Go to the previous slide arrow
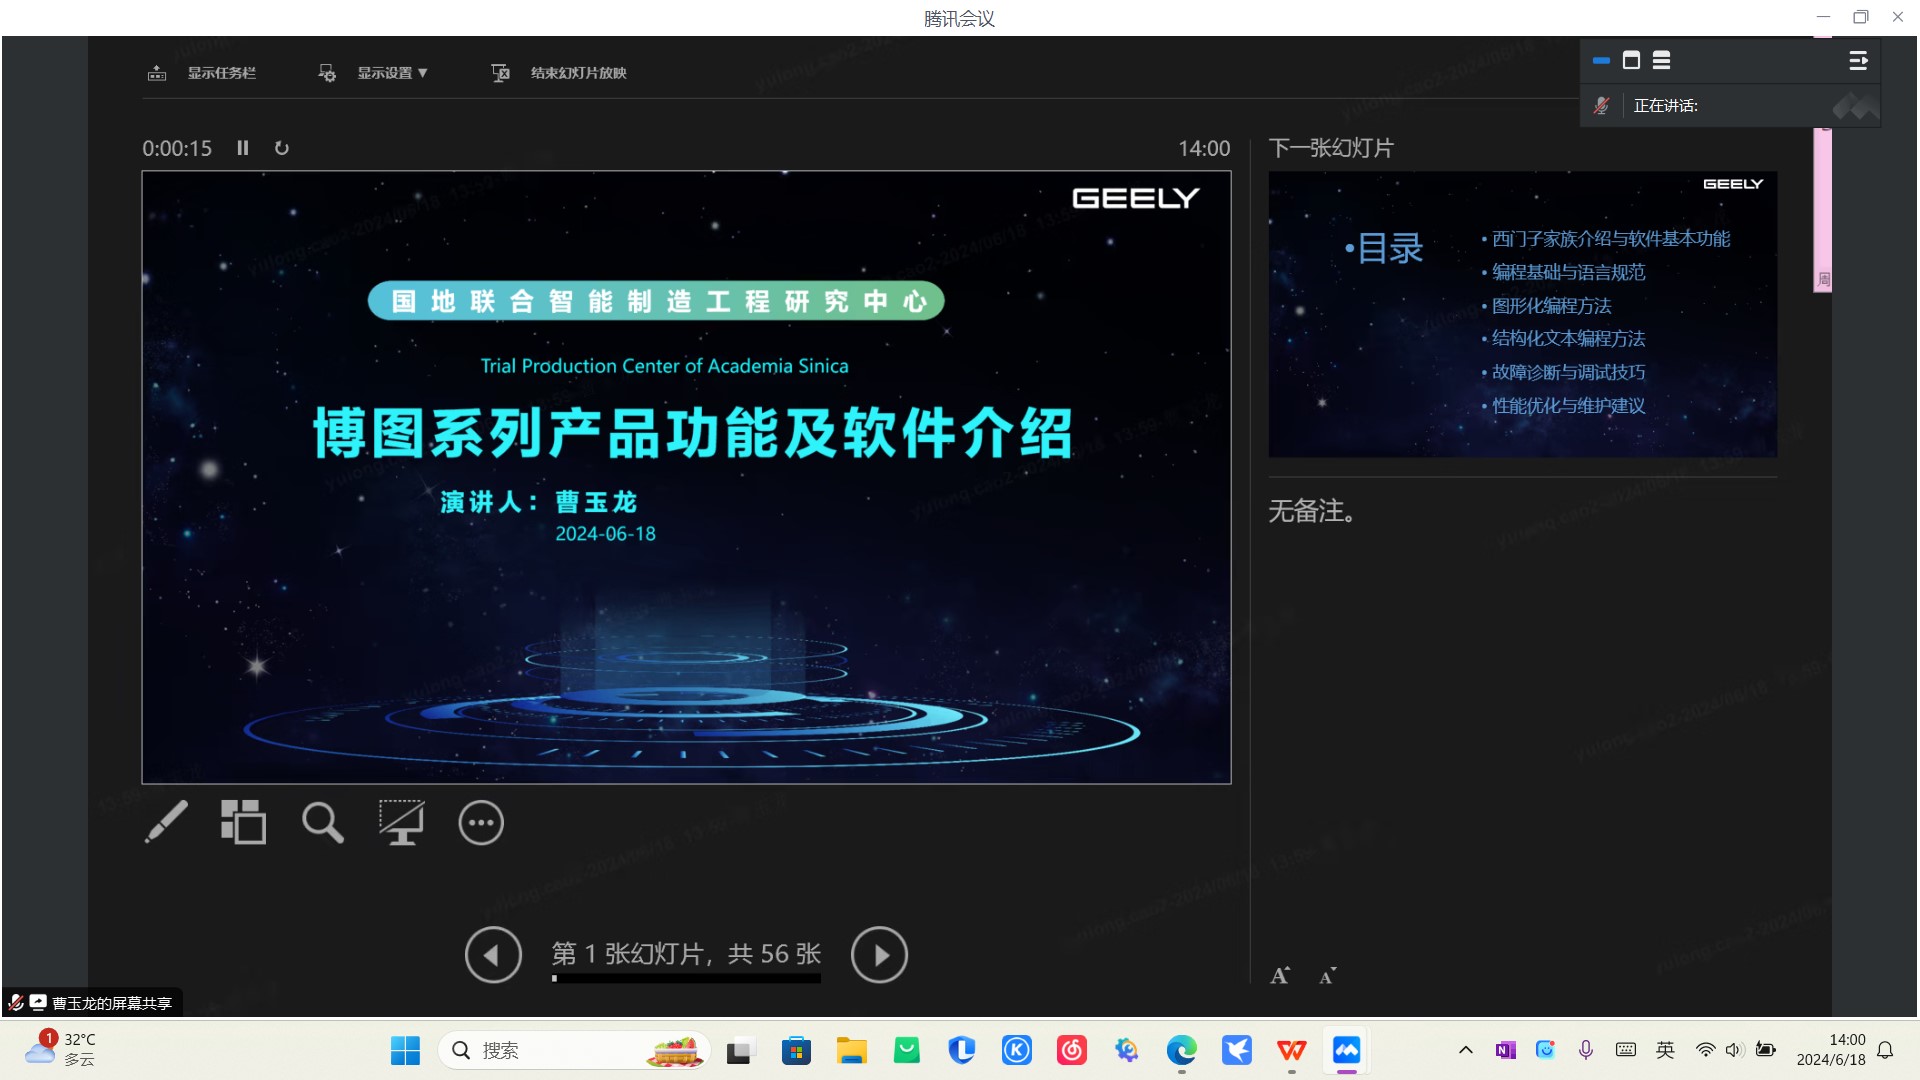The height and width of the screenshot is (1080, 1920). tap(493, 955)
